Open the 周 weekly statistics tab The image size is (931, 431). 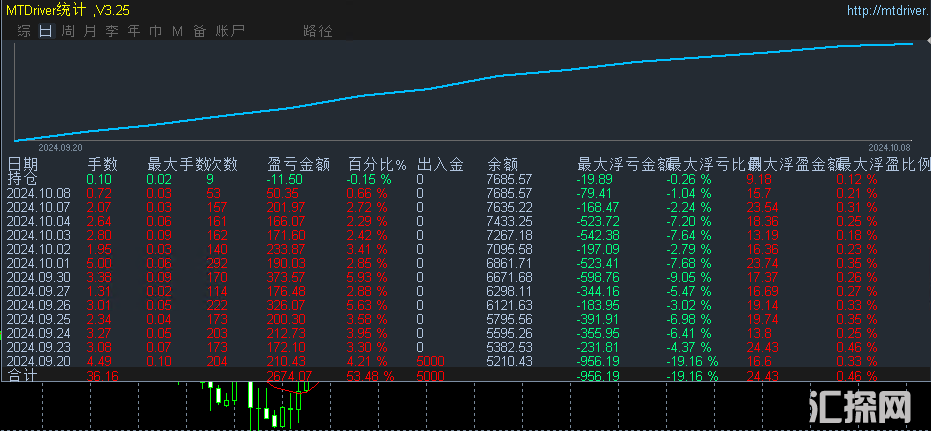coord(68,31)
